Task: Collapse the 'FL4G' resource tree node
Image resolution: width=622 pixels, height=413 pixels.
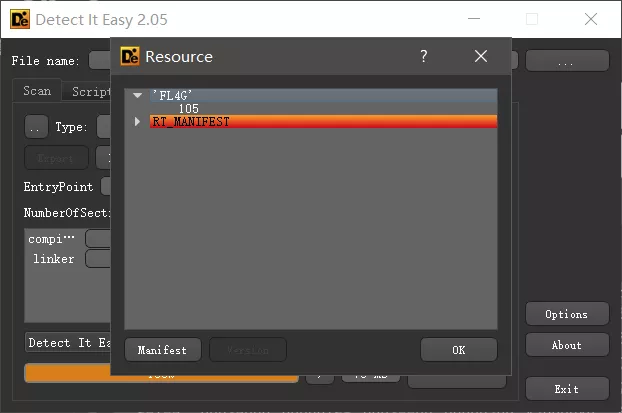Action: pyautogui.click(x=137, y=95)
